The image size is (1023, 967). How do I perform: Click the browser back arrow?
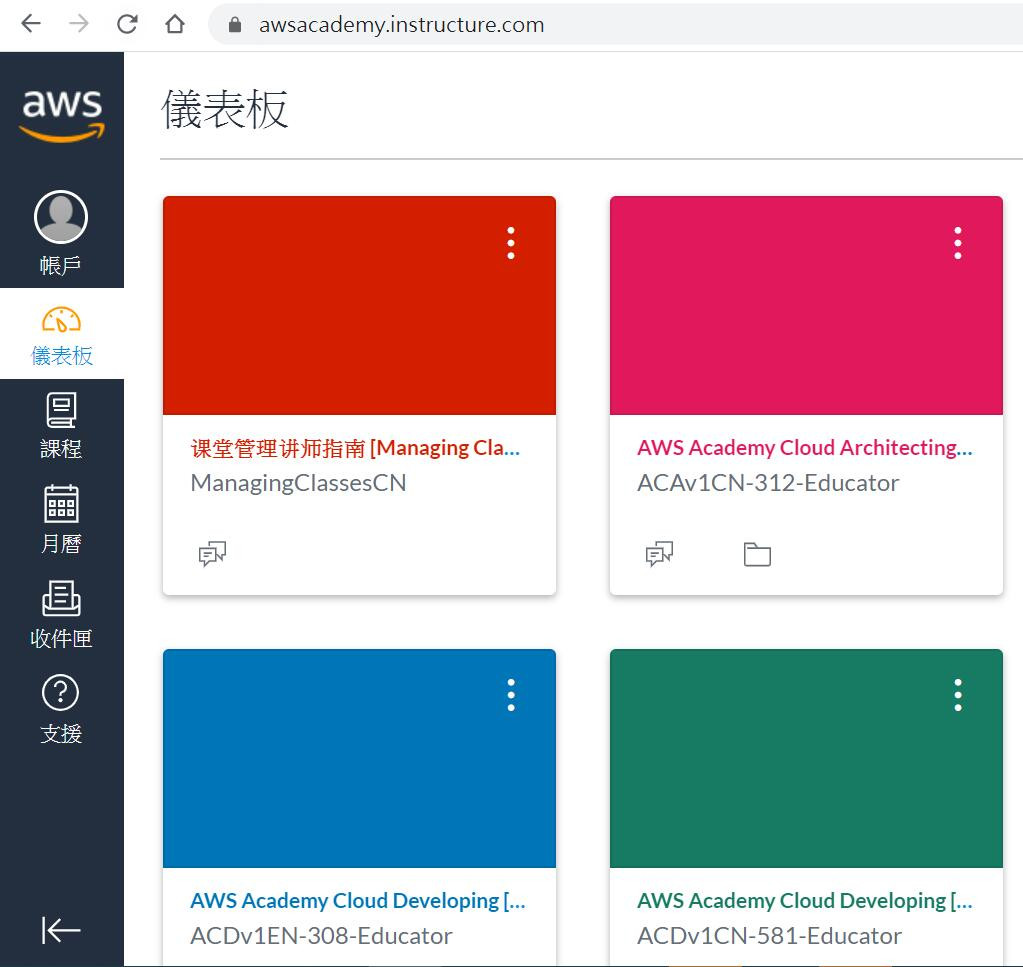tap(31, 24)
